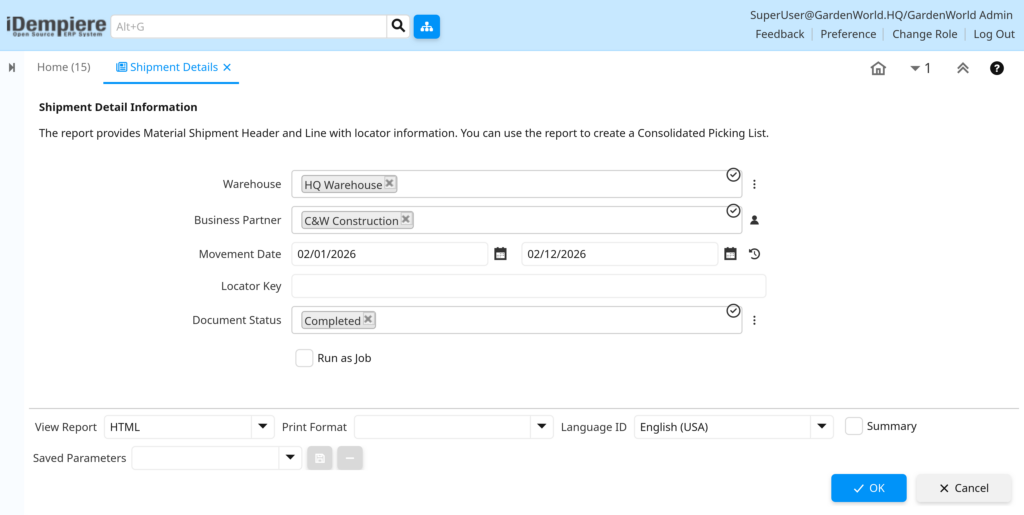Image resolution: width=1024 pixels, height=515 pixels.
Task: Expand the Saved Parameters dropdown
Action: pyautogui.click(x=290, y=458)
